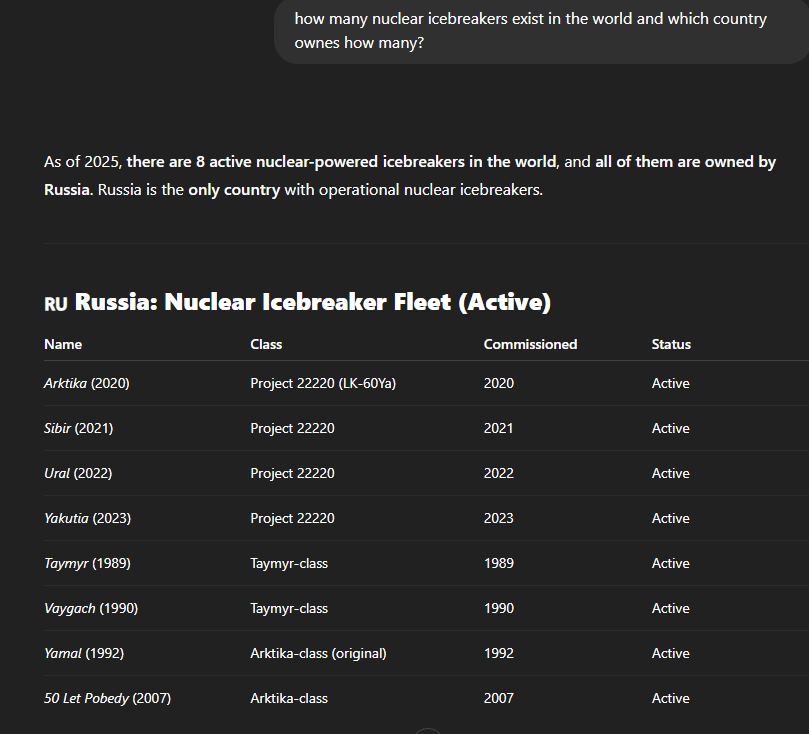Screen dimensions: 809x734
Task: Select the 'Ural (2022)' name cell
Action: point(78,473)
